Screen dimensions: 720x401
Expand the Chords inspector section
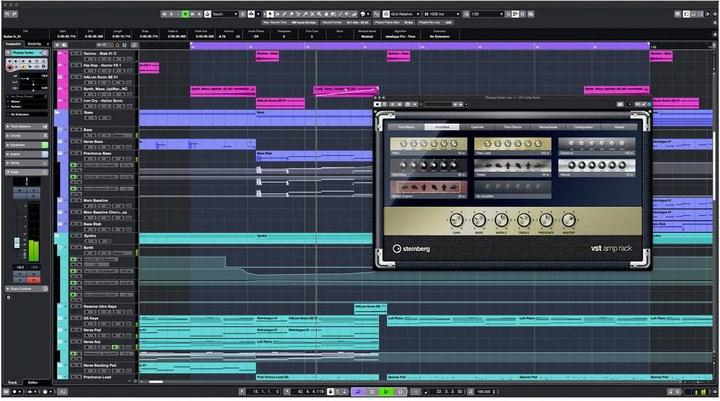pos(27,136)
